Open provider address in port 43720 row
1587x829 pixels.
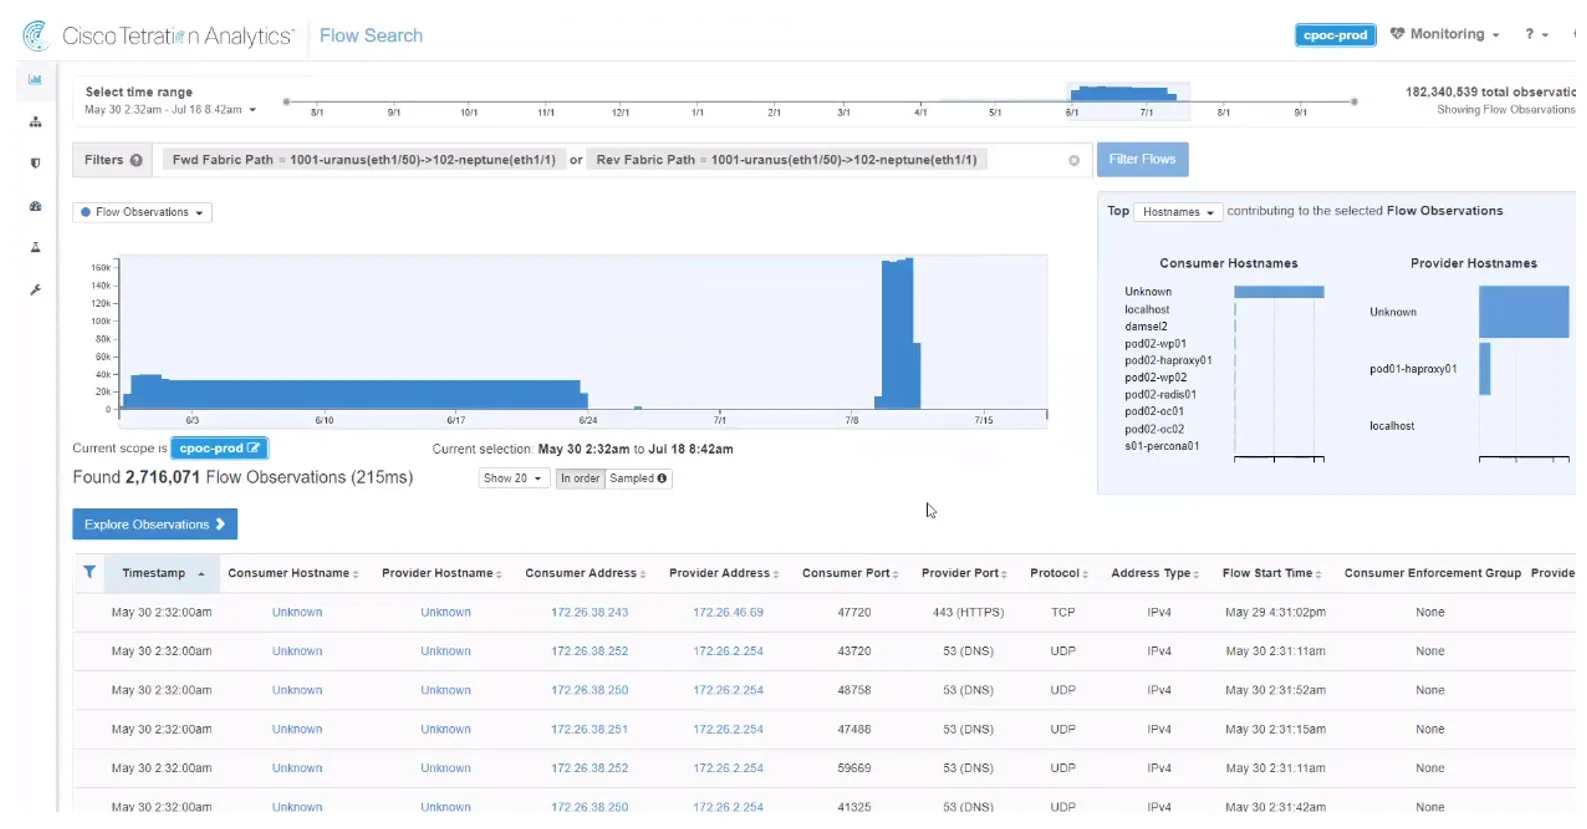(x=728, y=651)
